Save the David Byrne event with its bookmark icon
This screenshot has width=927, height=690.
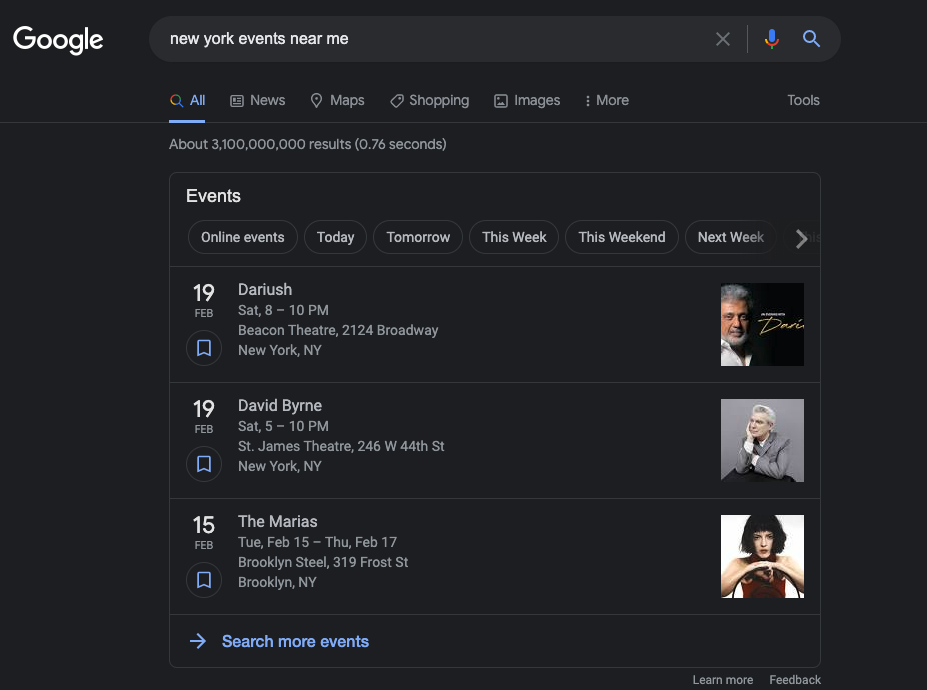204,464
